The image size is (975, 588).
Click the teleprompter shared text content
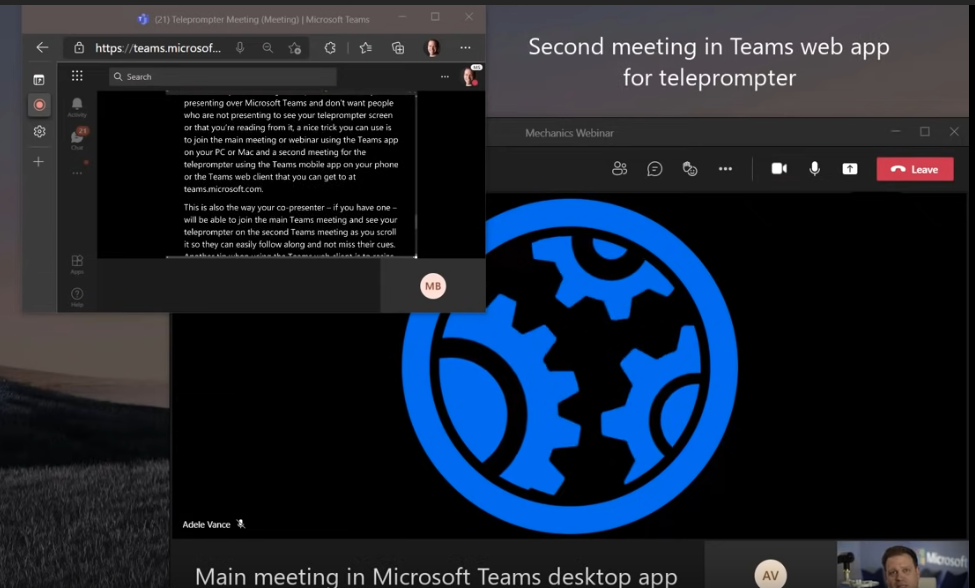point(291,175)
